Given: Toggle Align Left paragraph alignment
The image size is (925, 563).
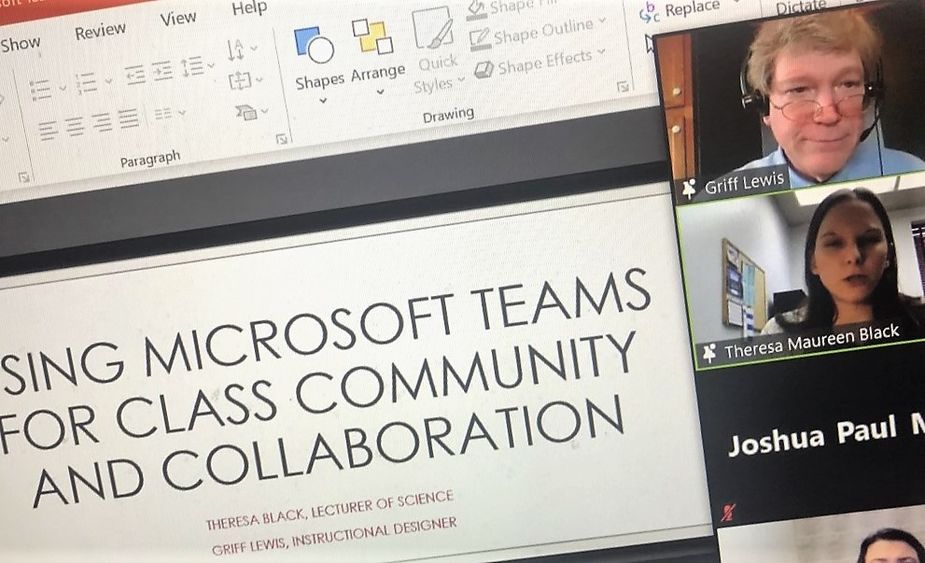Looking at the screenshot, I should tap(48, 131).
